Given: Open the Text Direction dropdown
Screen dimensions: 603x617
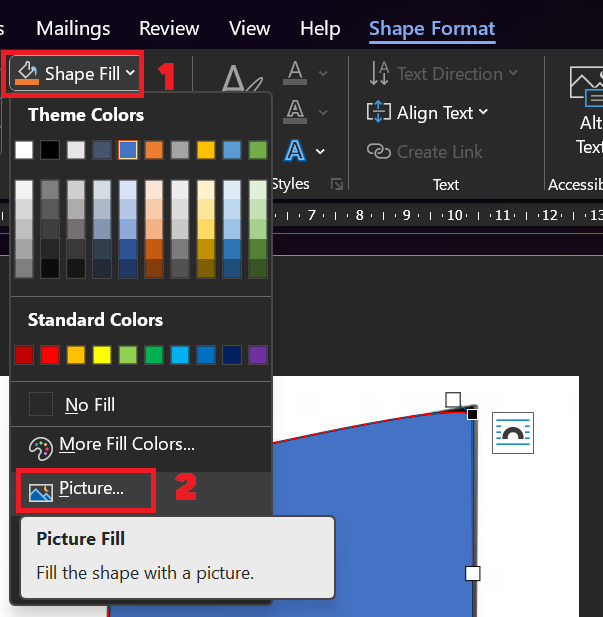Looking at the screenshot, I should (513, 73).
